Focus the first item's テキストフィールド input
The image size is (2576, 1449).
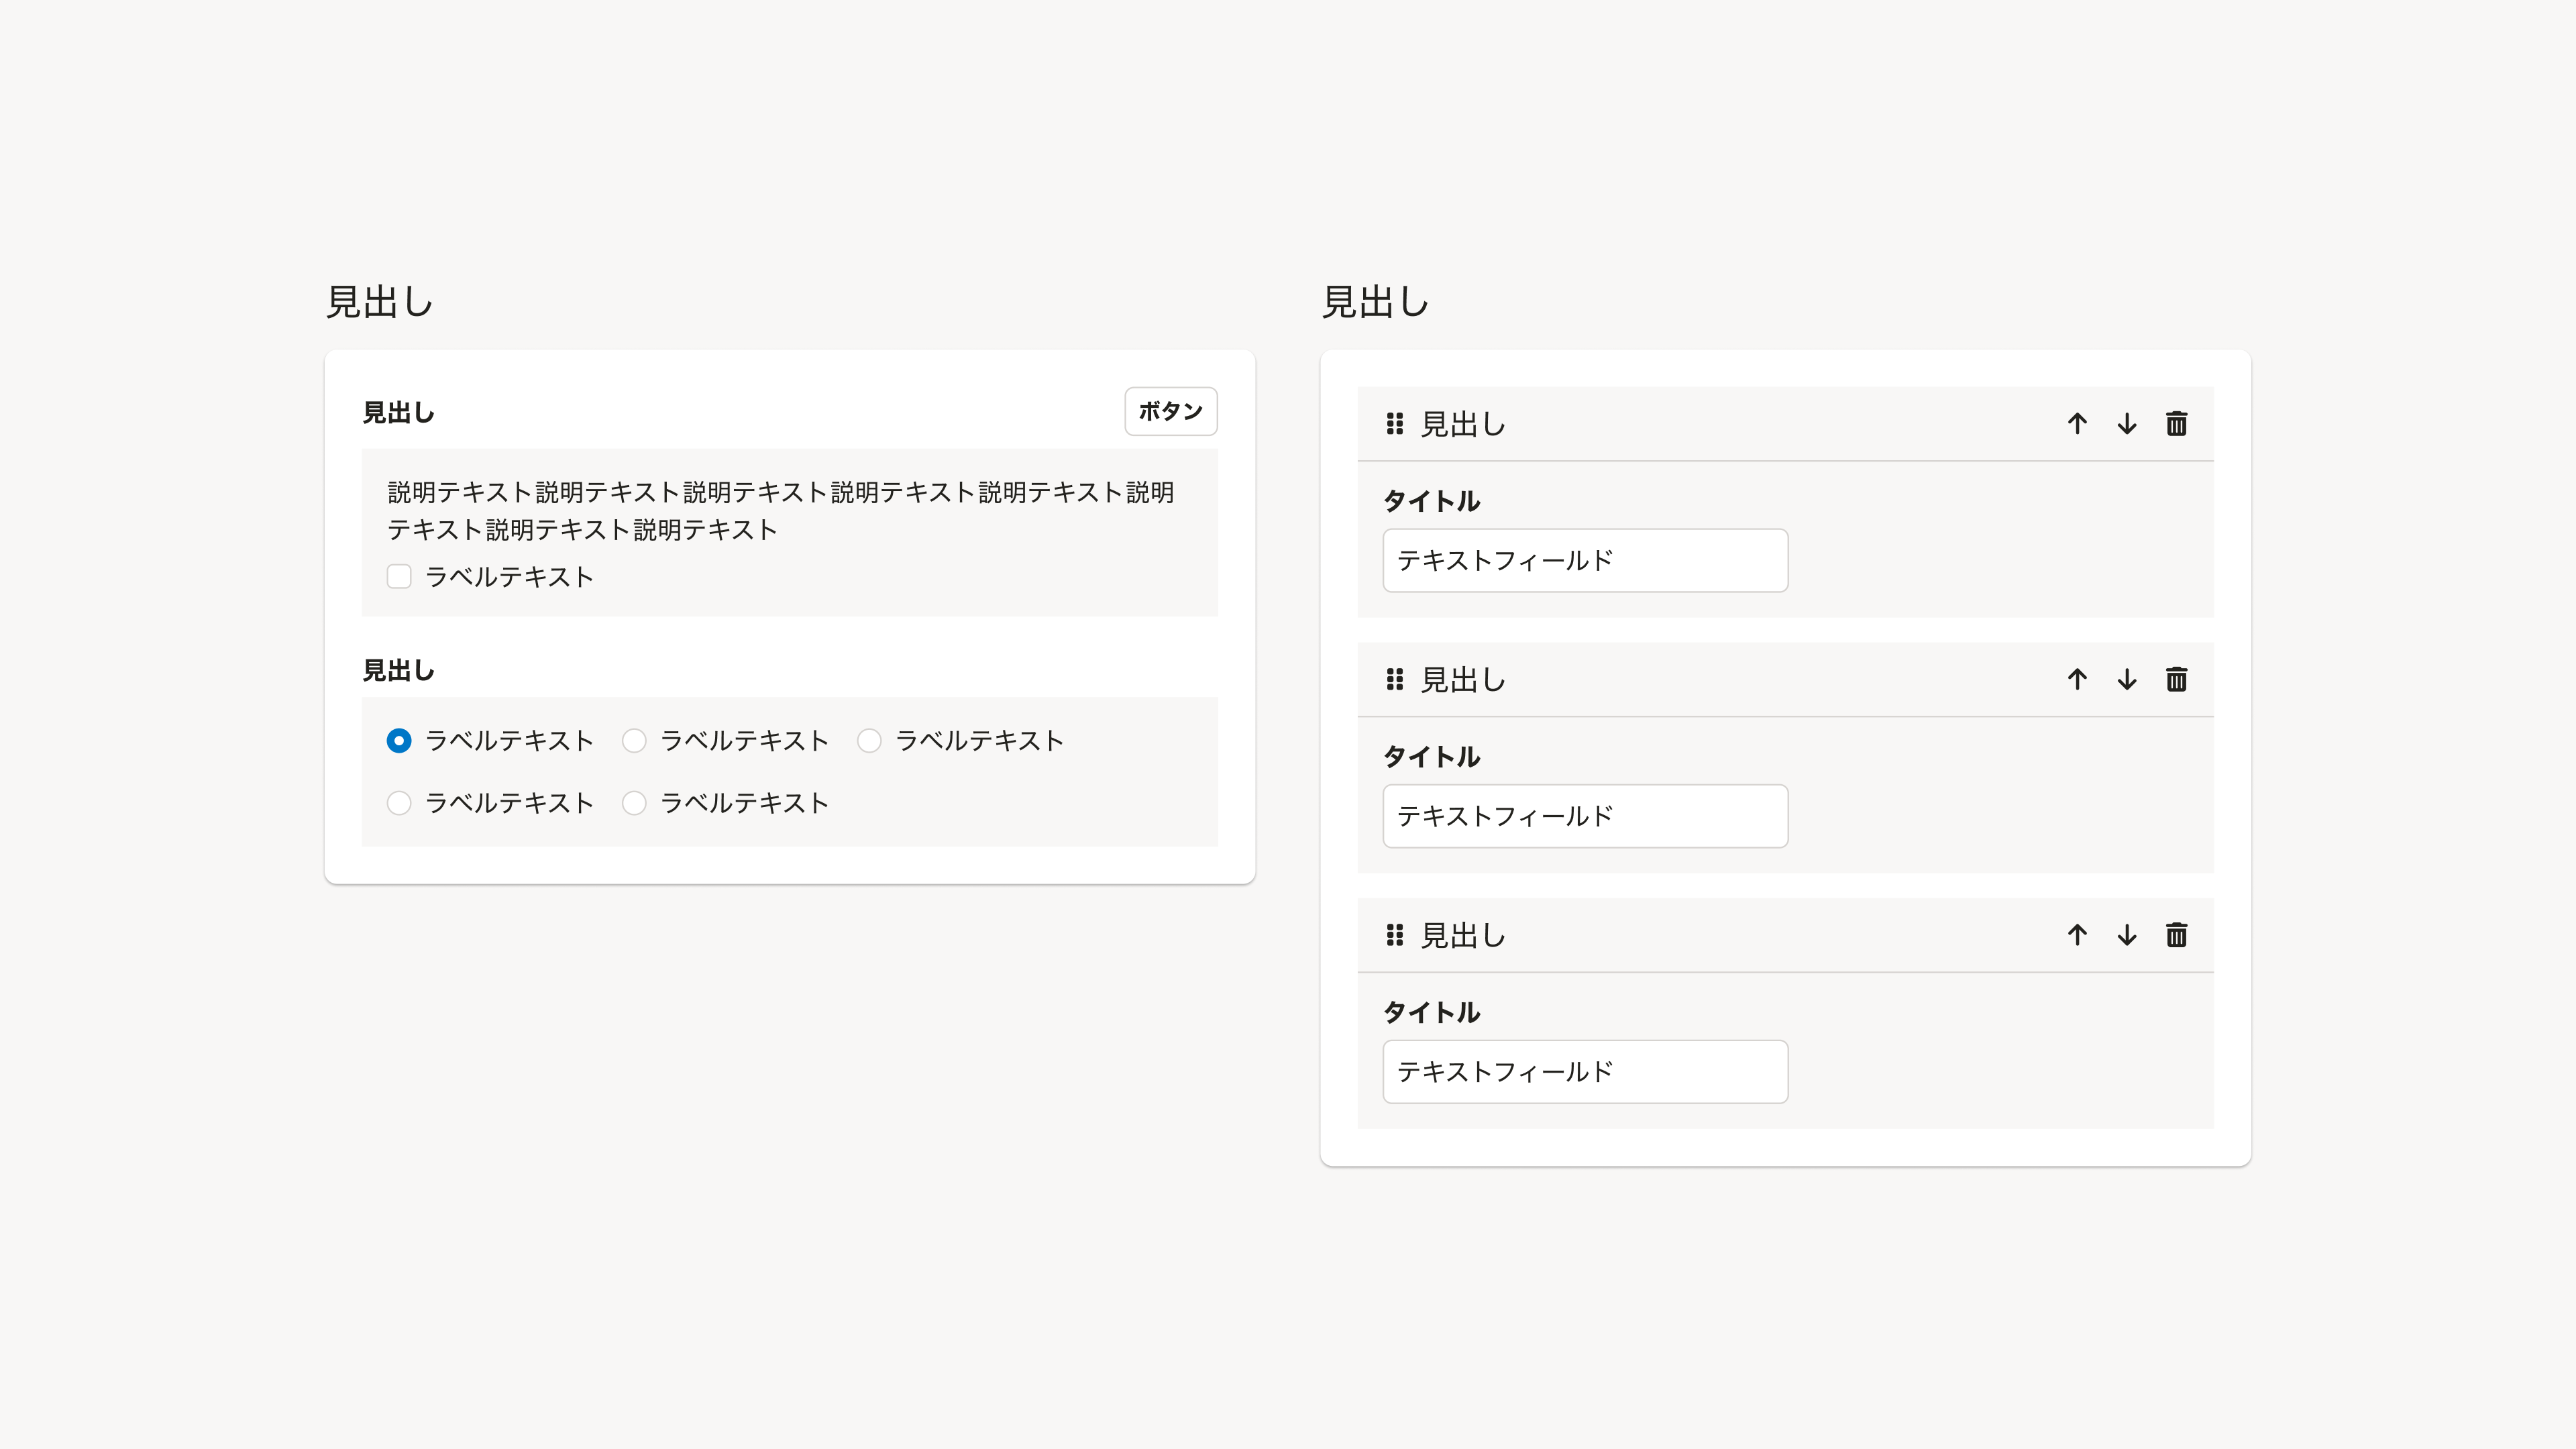pyautogui.click(x=1584, y=561)
